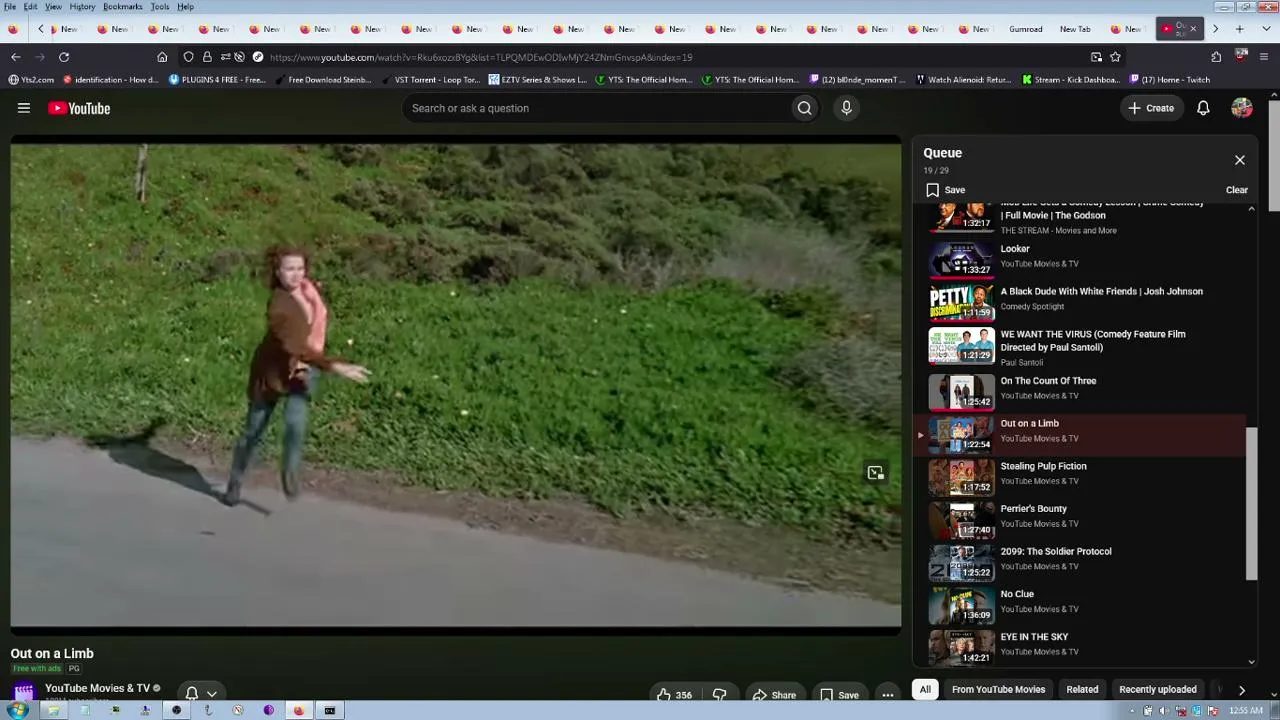1280x720 pixels.
Task: Save the queue to a playlist
Action: [x=946, y=190]
